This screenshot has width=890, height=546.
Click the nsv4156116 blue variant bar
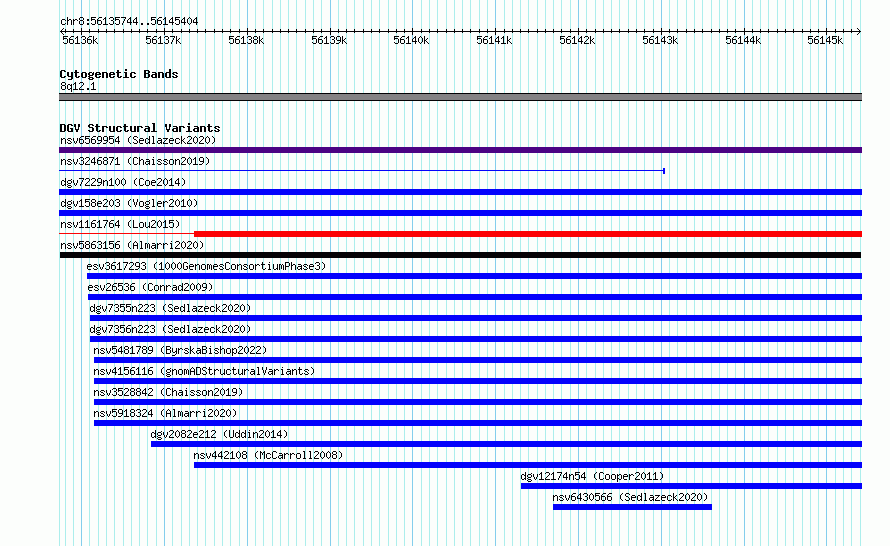478,381
